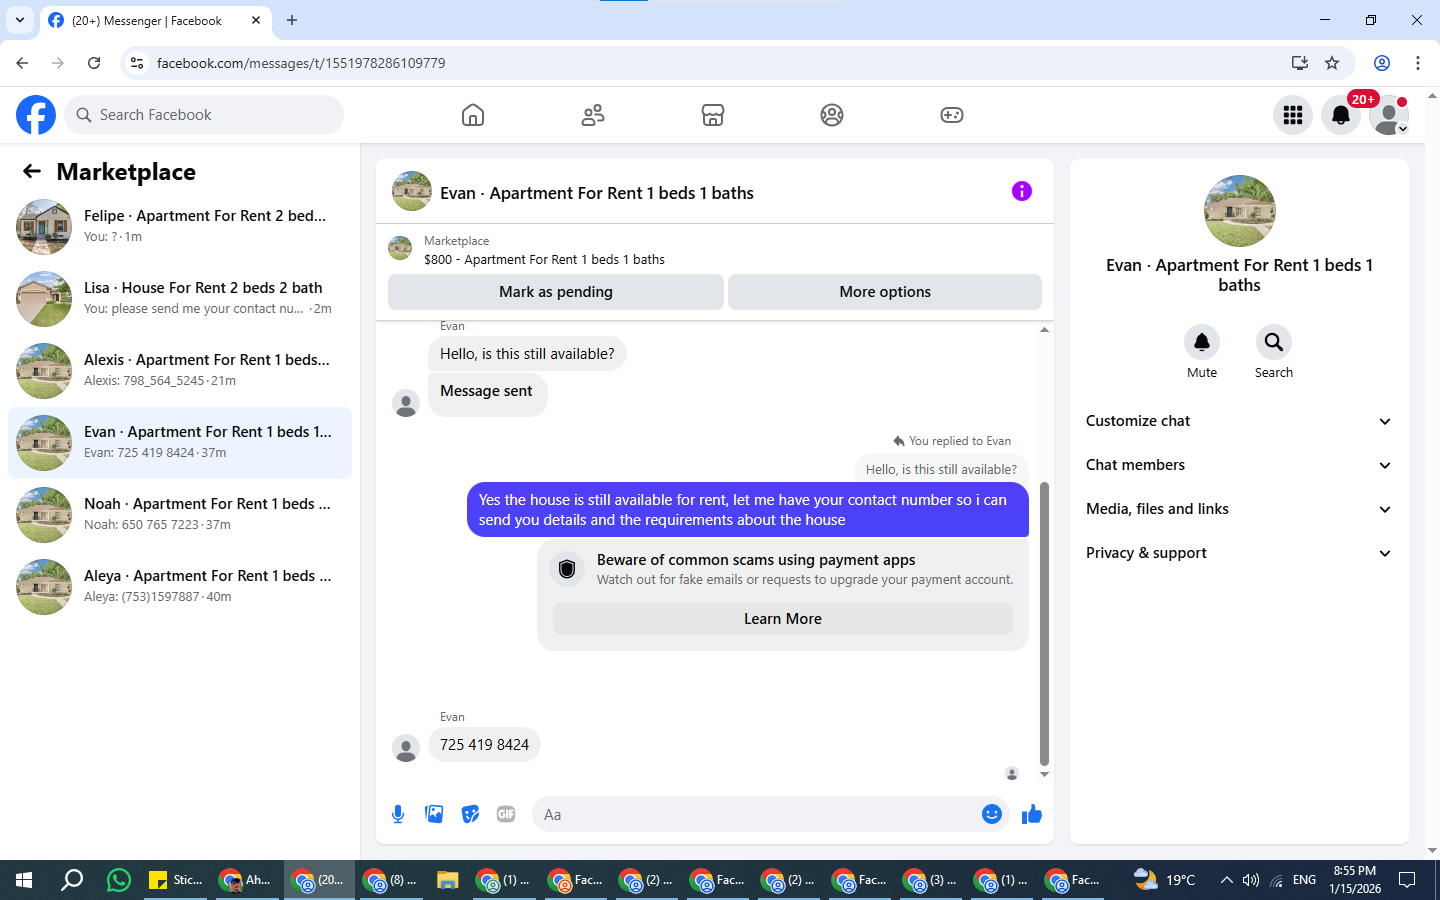Expand Chat members section

1239,465
